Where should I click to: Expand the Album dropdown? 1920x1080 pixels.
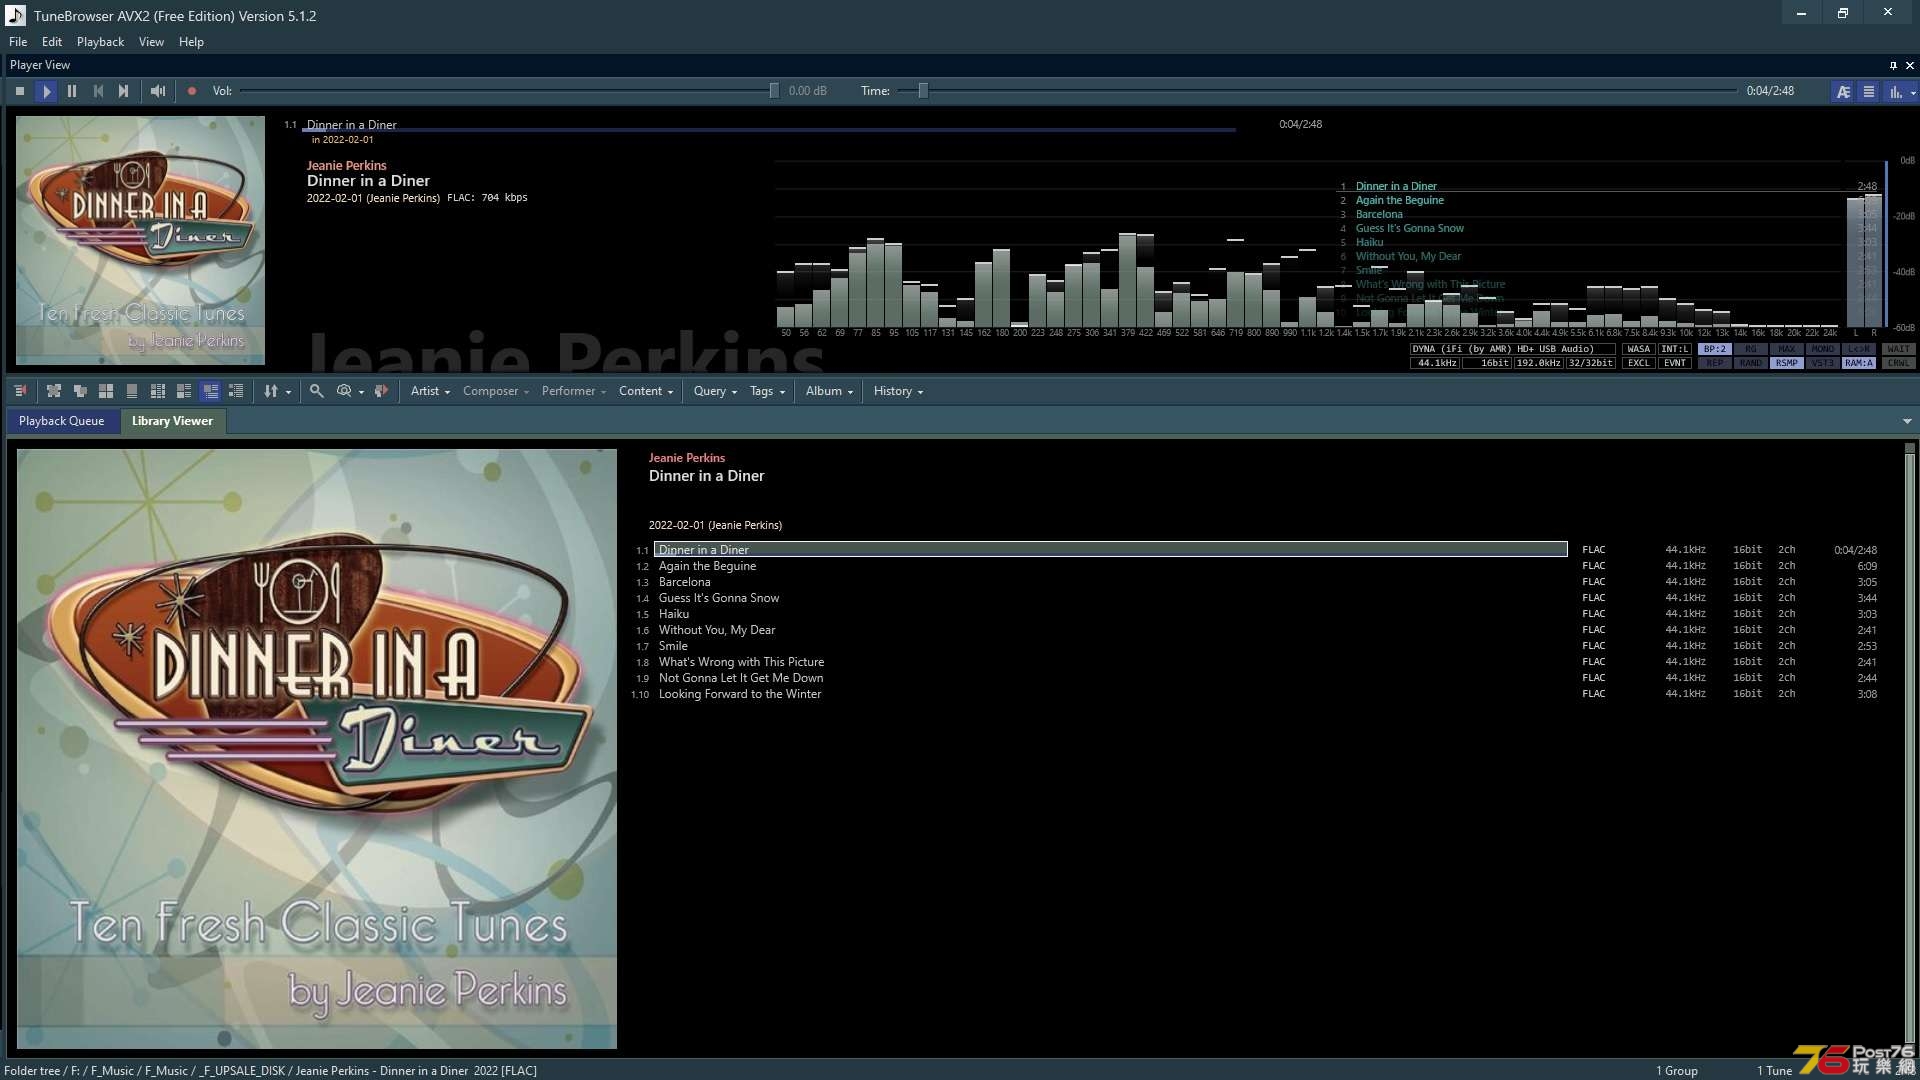tap(829, 391)
